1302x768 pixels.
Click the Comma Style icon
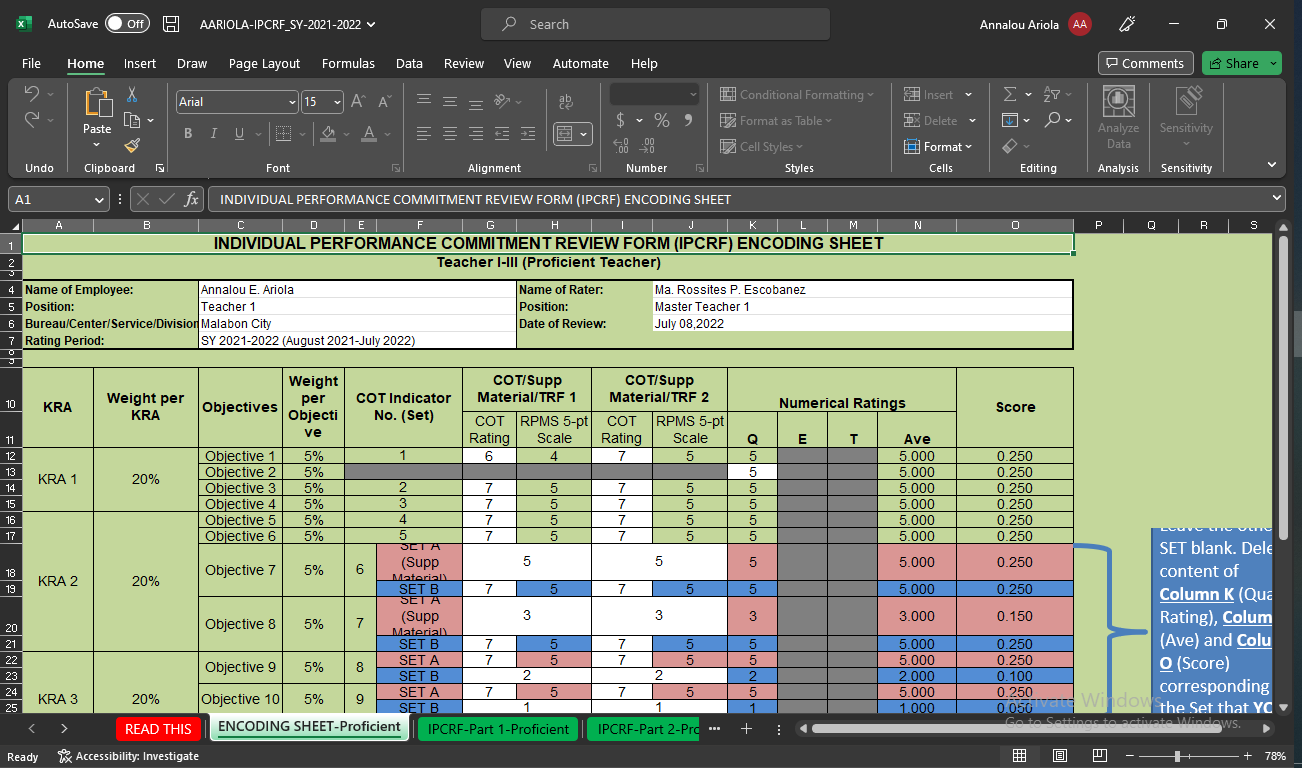point(688,120)
